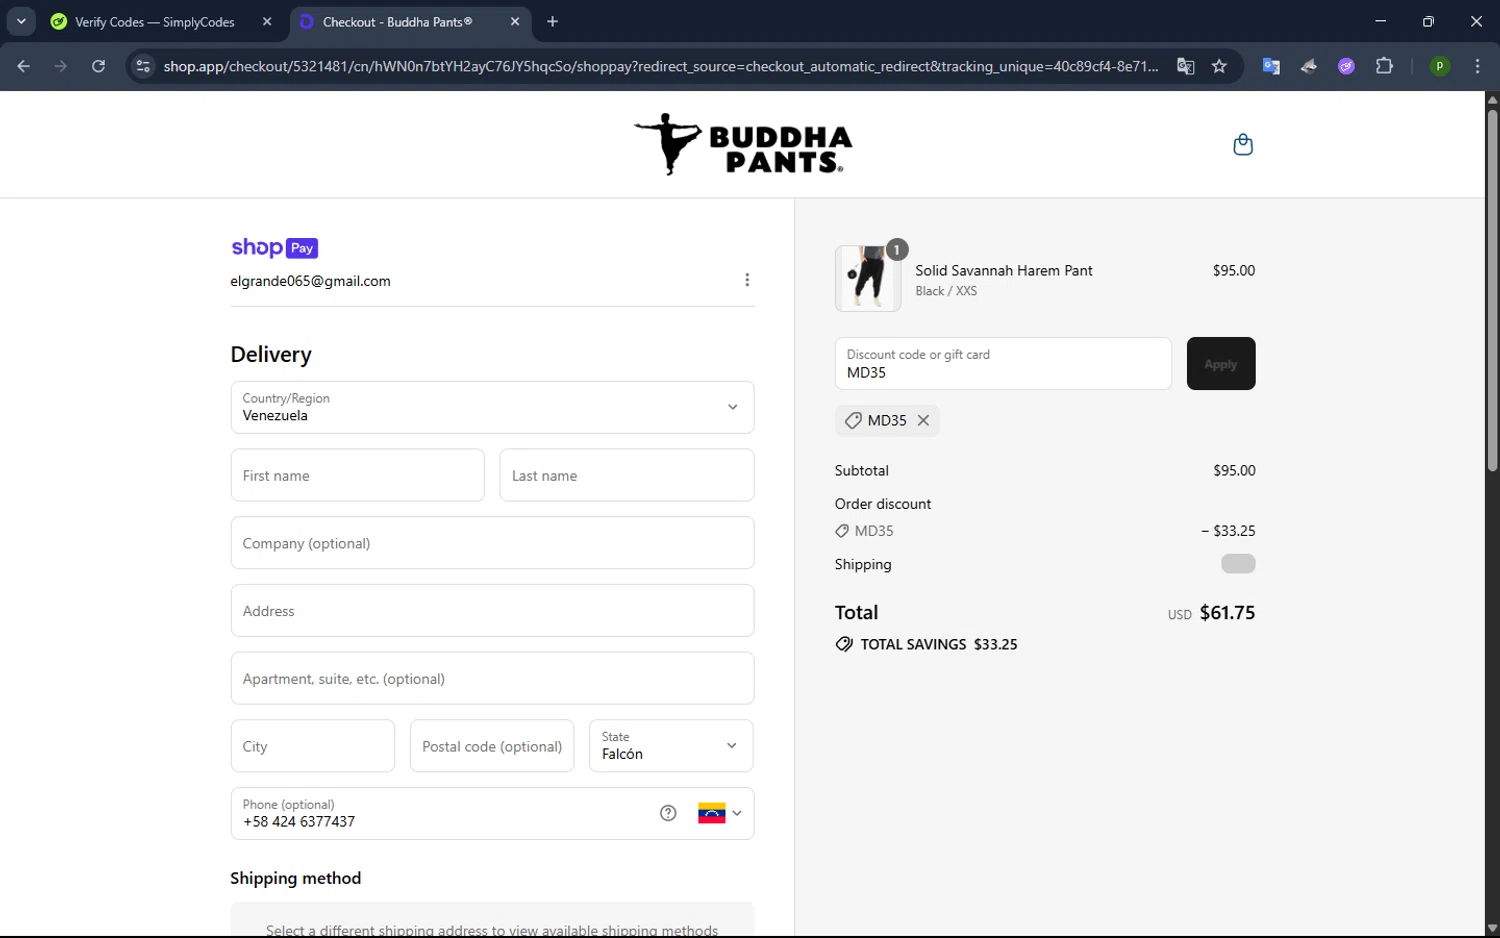
Task: Open the browser Extensions puzzle icon
Action: (x=1384, y=66)
